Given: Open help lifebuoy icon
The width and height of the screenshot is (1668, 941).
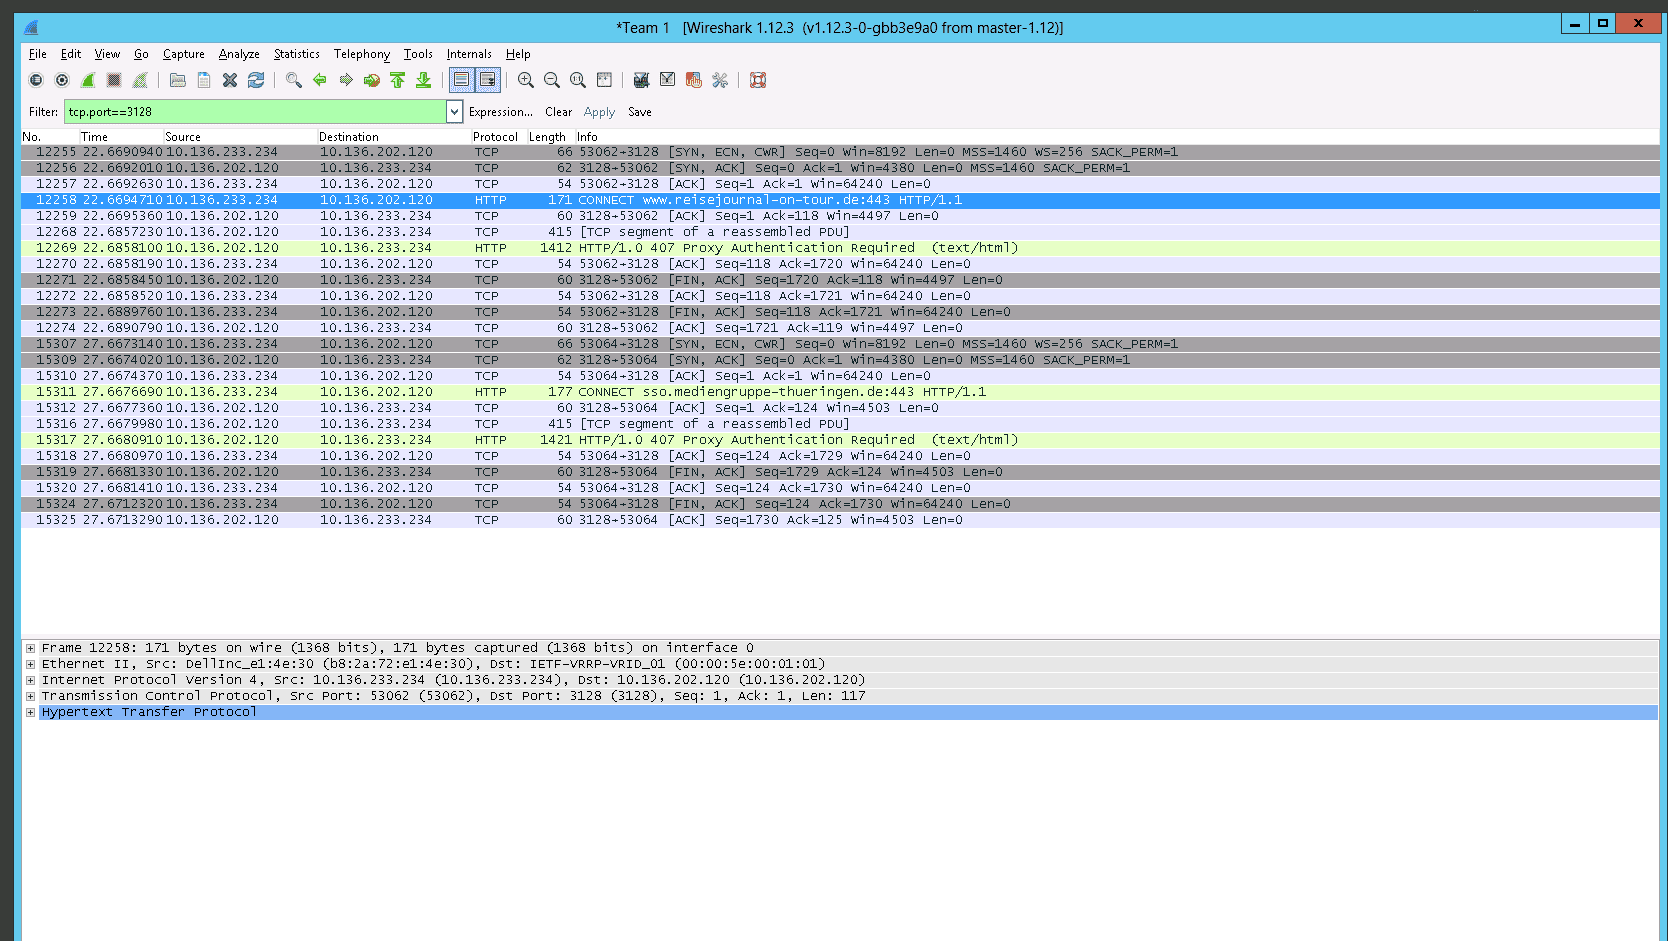Looking at the screenshot, I should 758,80.
